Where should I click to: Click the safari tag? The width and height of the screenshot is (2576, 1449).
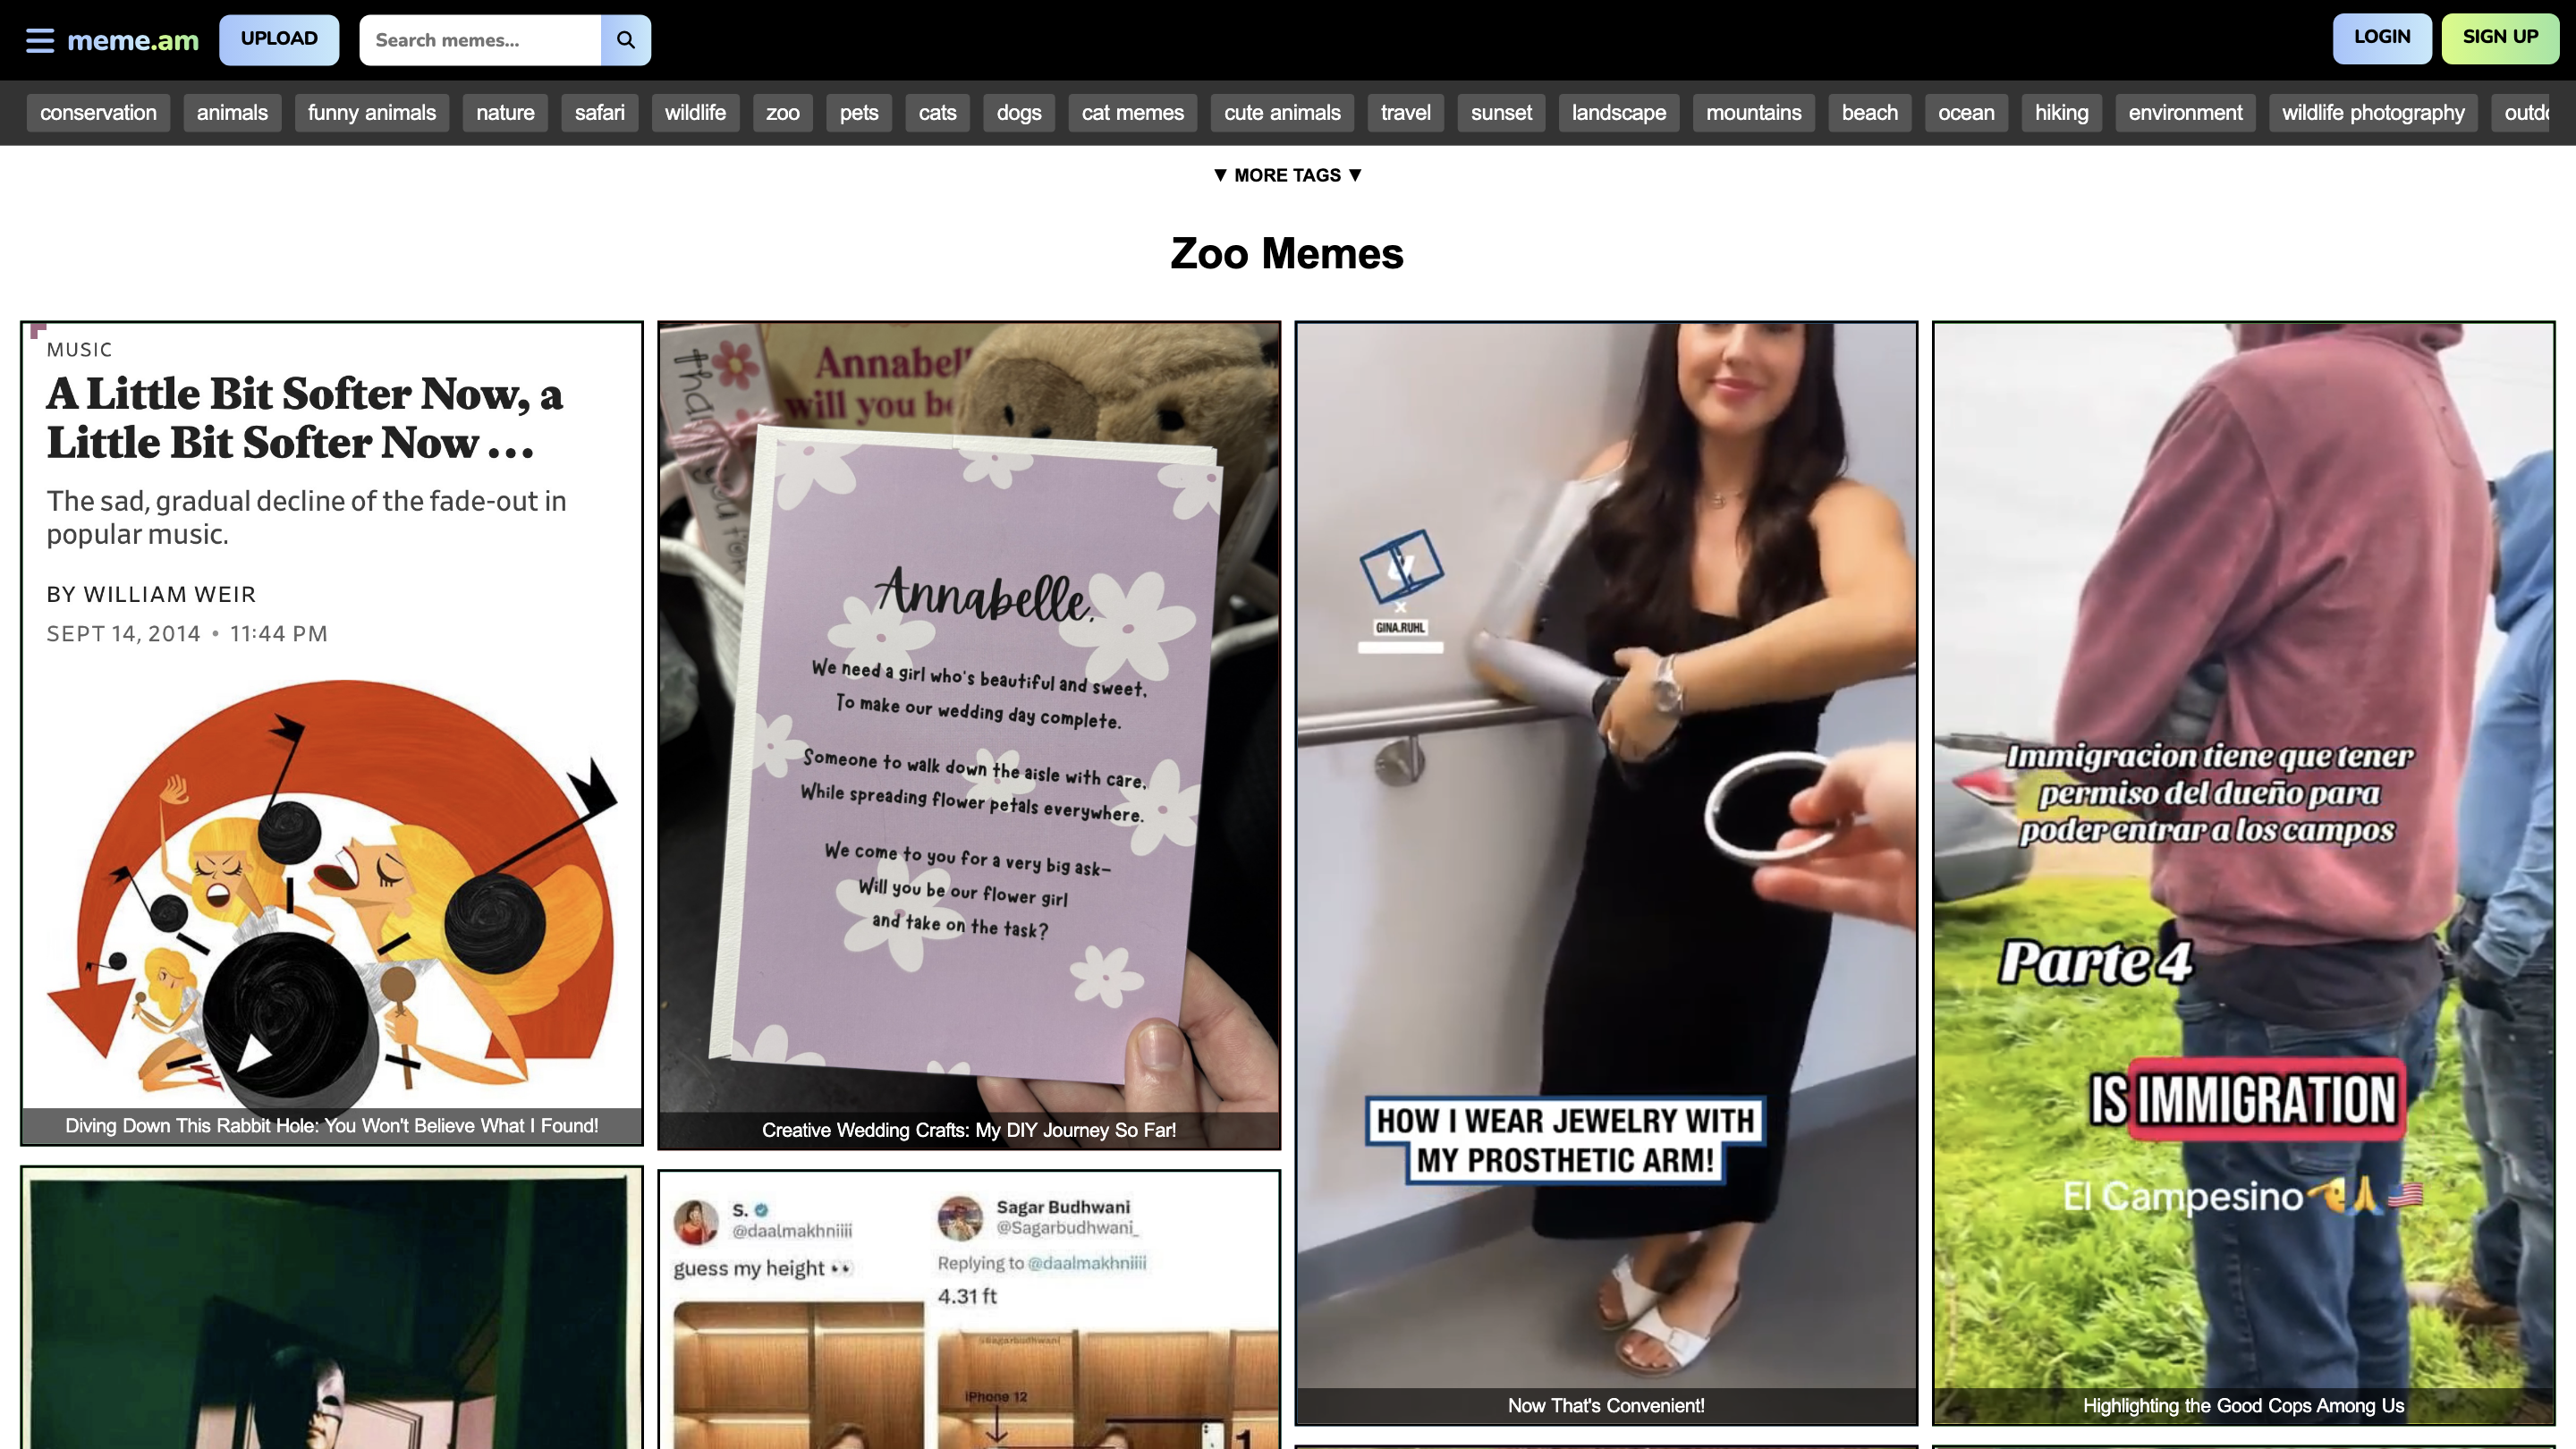click(599, 113)
